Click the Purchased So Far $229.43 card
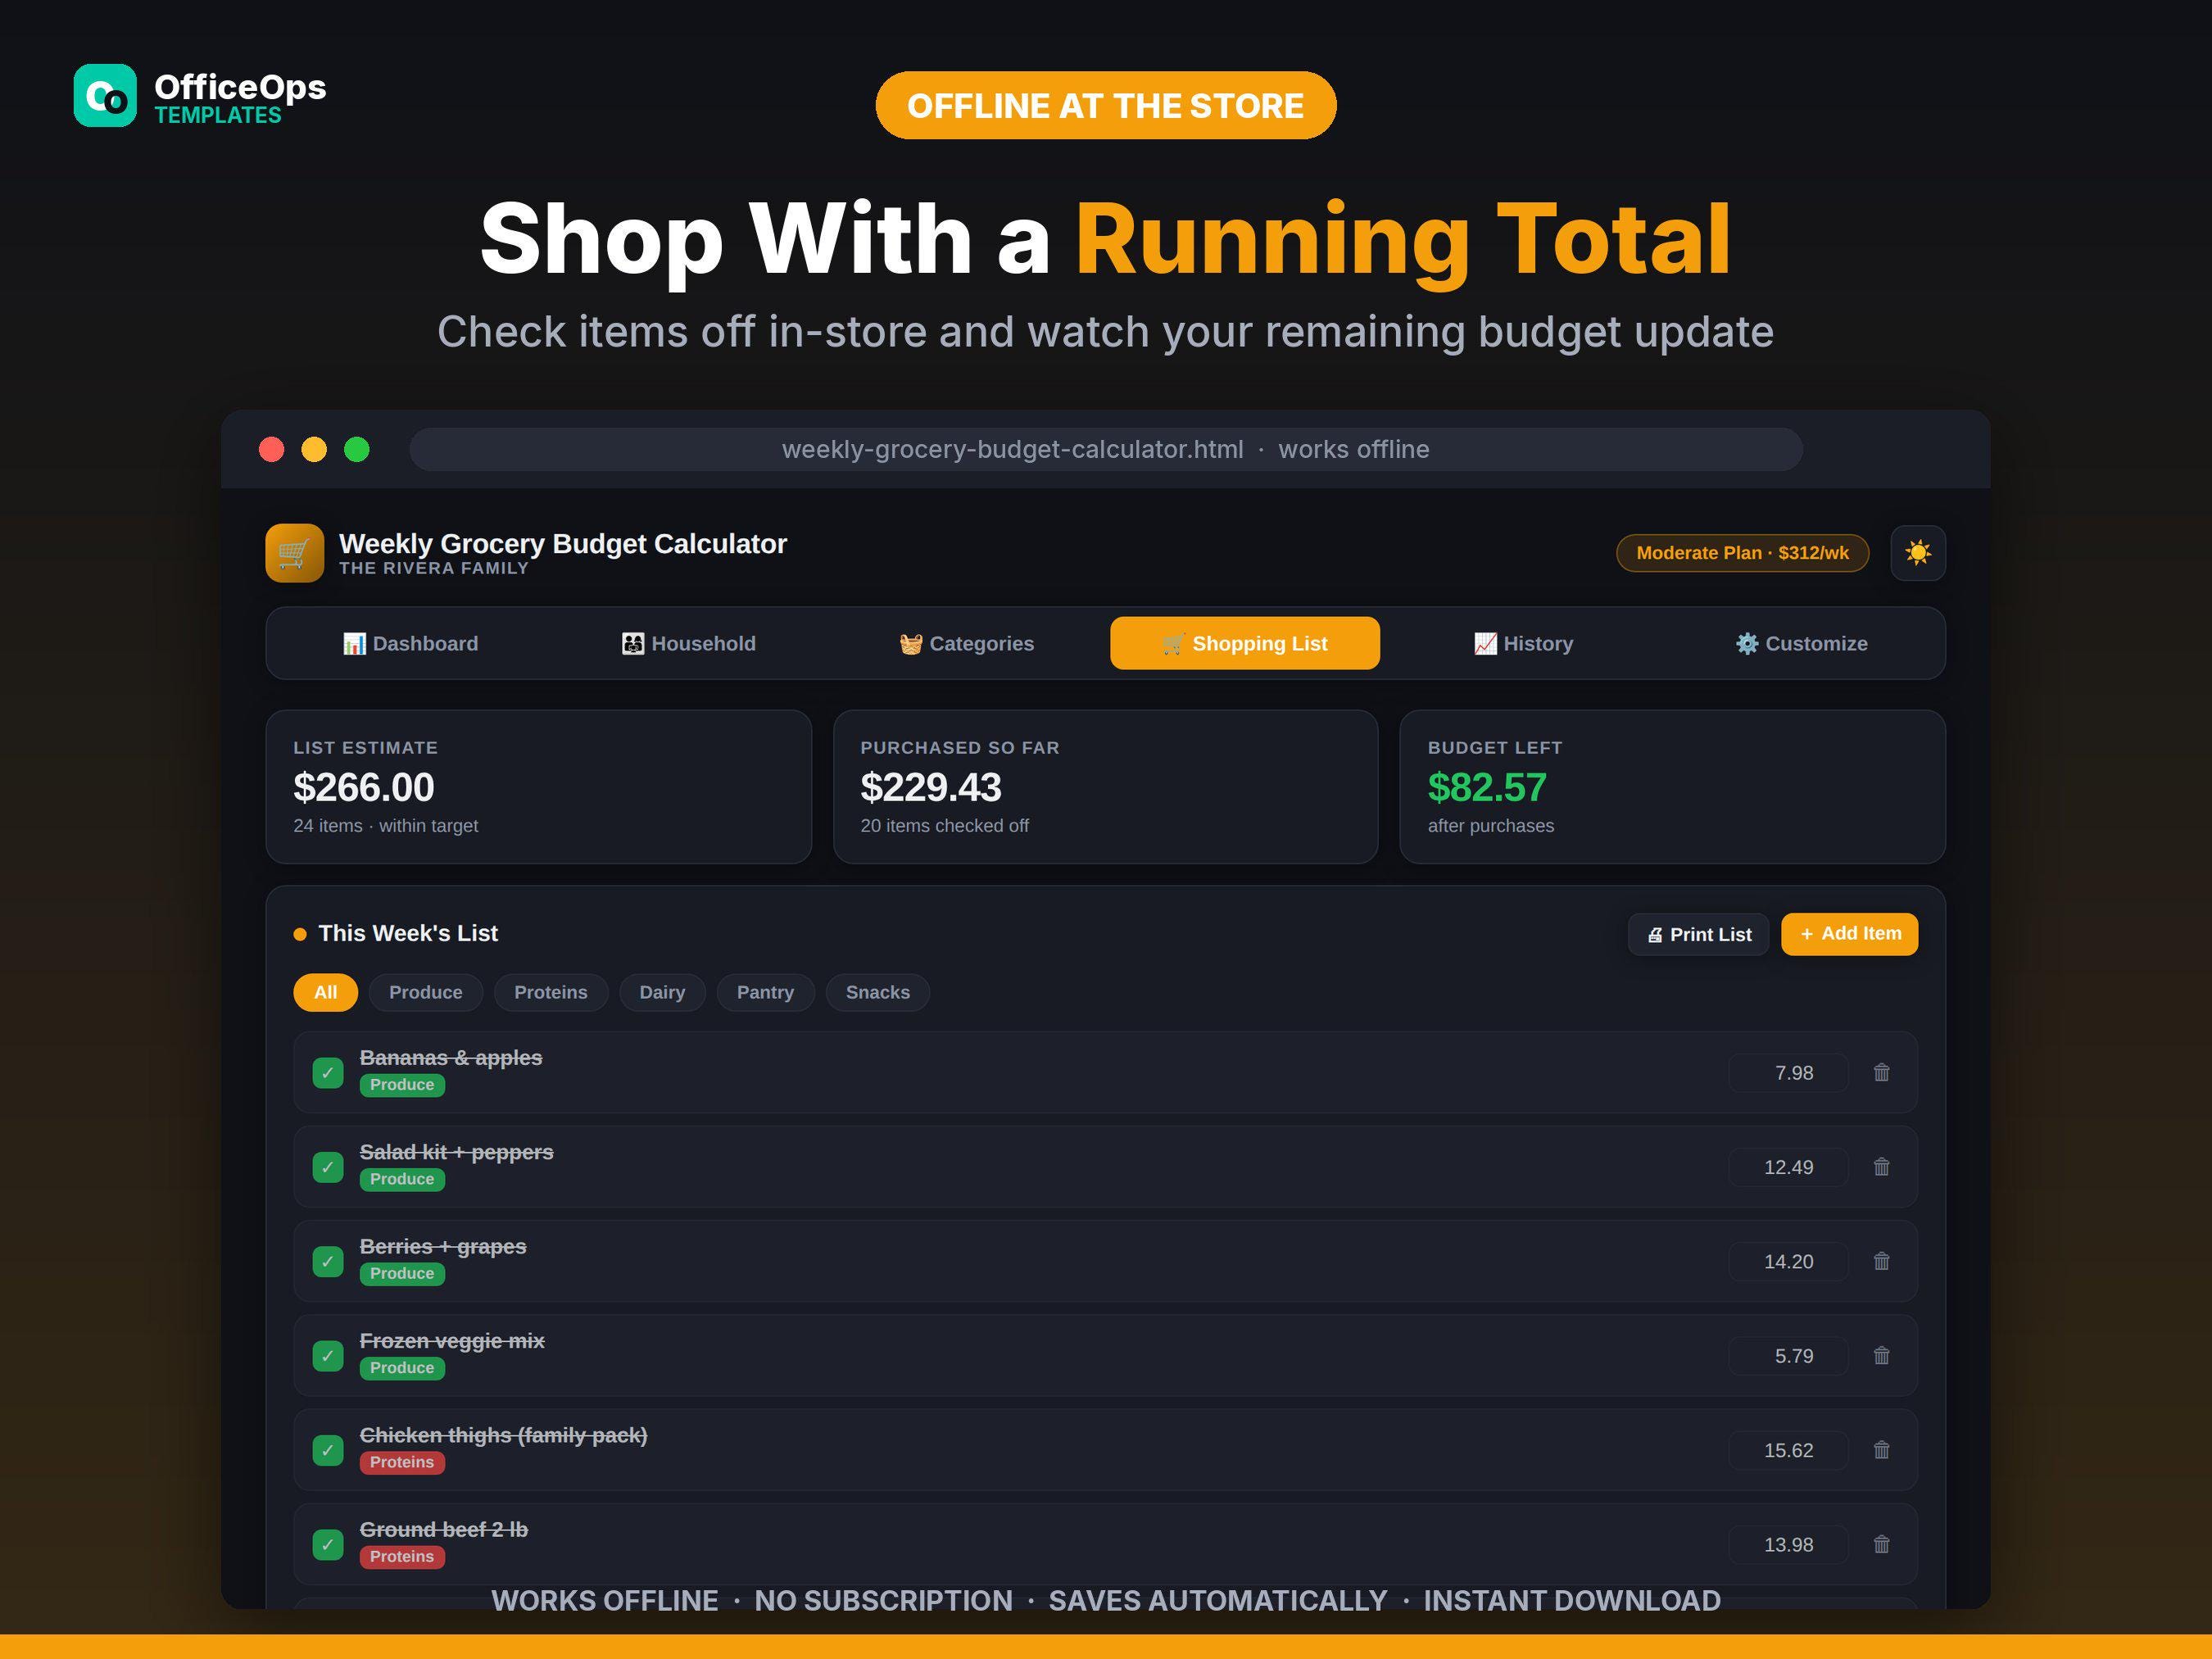This screenshot has height=1659, width=2212. (1105, 787)
